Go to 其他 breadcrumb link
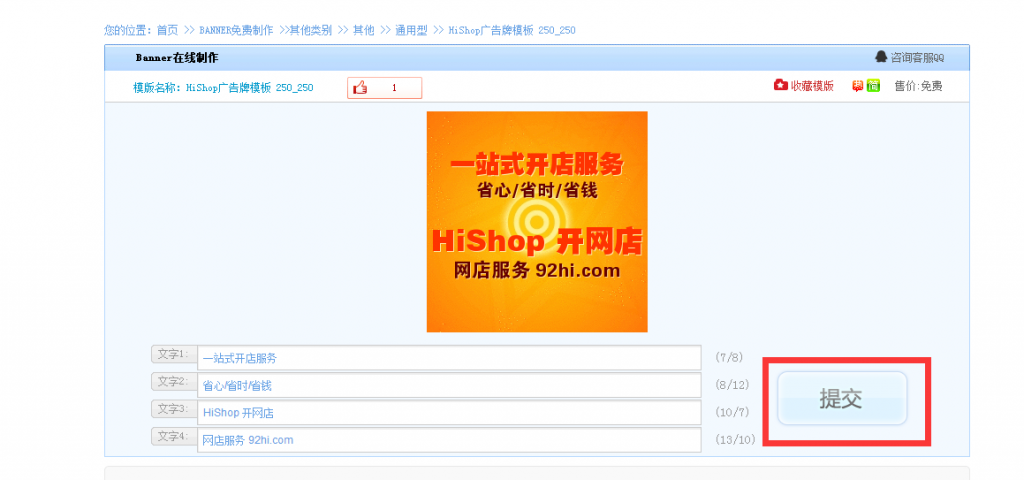Screen dimensions: 1024x480 [x=364, y=30]
